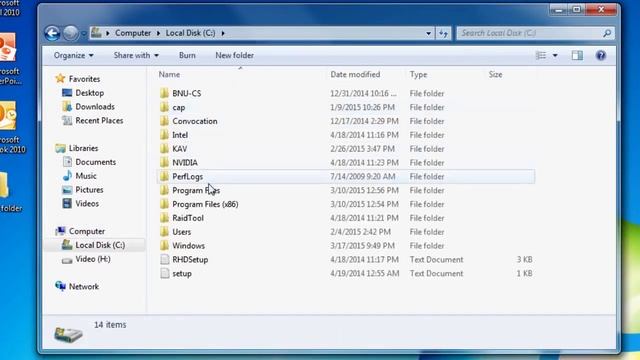Select Local Disk (C:) in address bar path
Viewport: 640px width, 360px height.
pyautogui.click(x=190, y=33)
